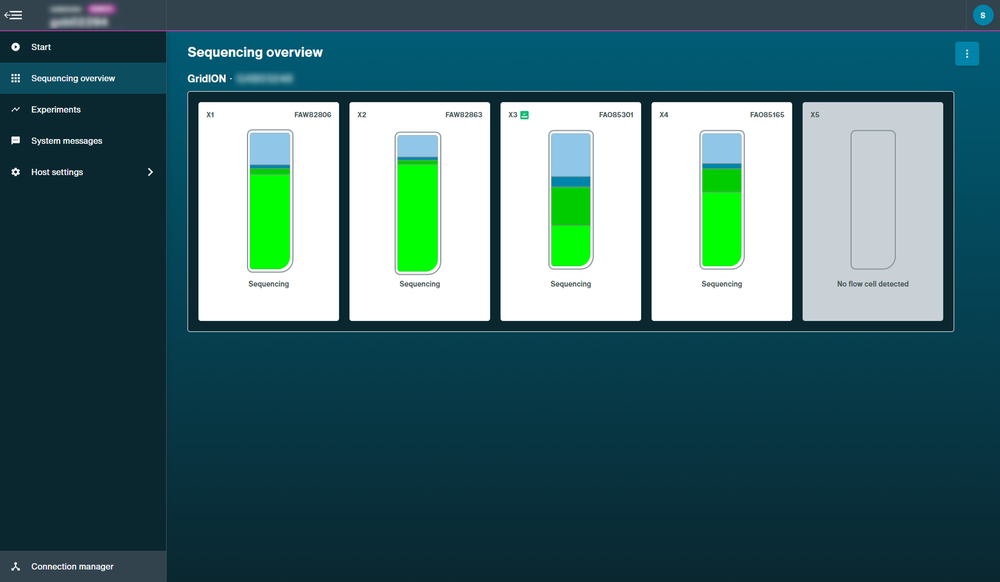Select the X1 flow cell card
The width and height of the screenshot is (1000, 582).
pyautogui.click(x=268, y=211)
